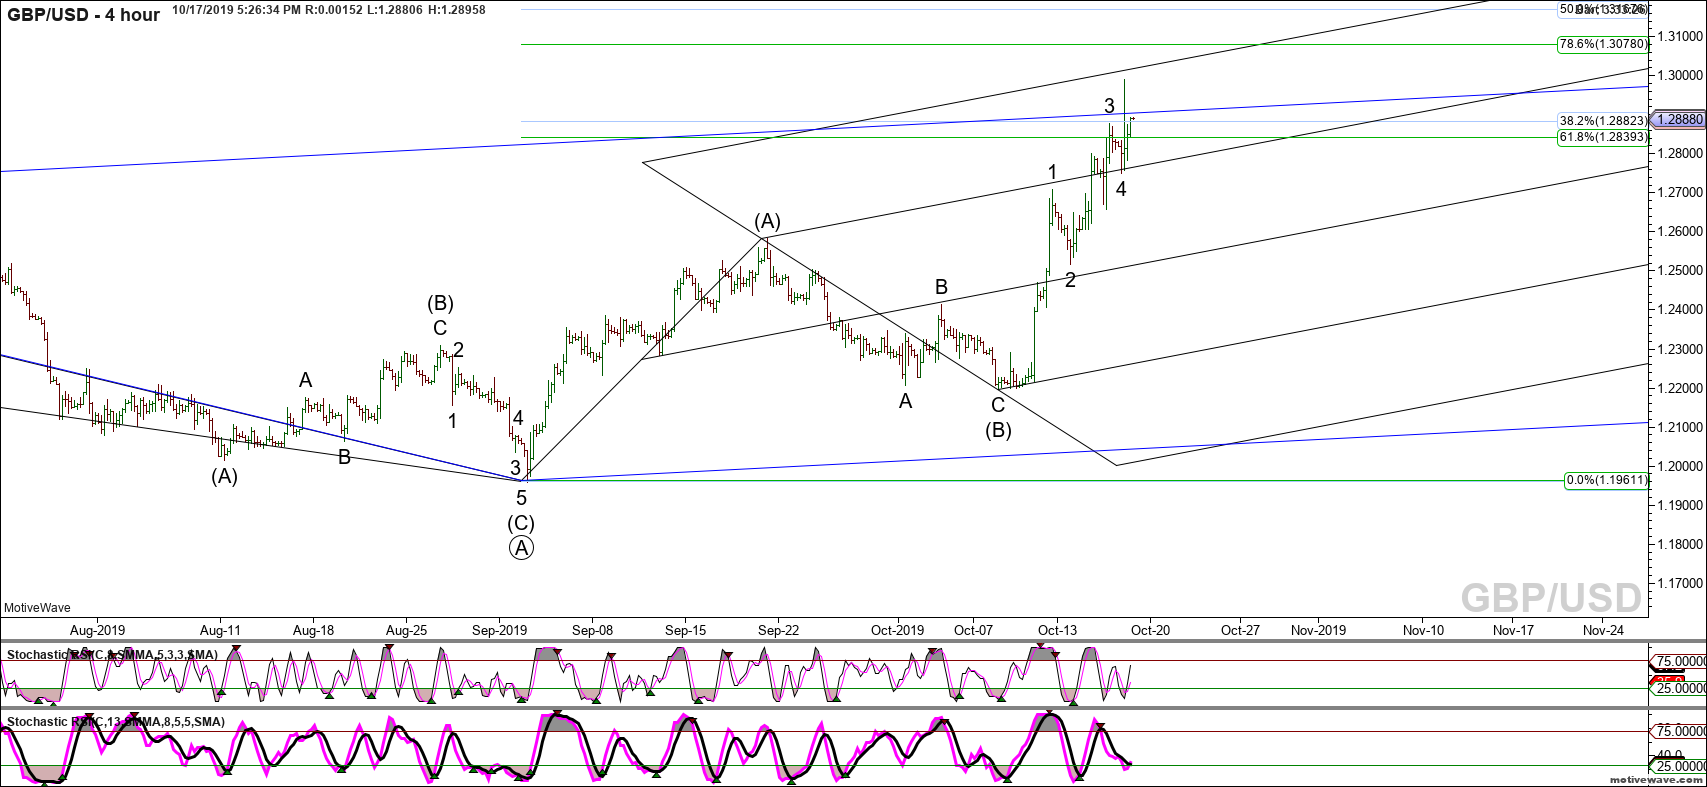The image size is (1707, 787).
Task: Click the Nov-24 date on time axis
Action: [1603, 630]
